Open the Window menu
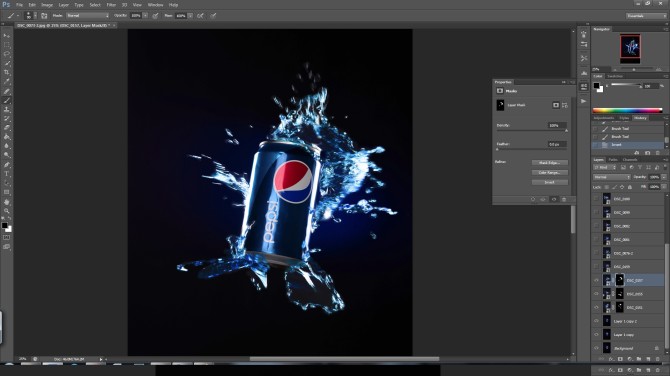This screenshot has height=376, width=670. [x=155, y=5]
